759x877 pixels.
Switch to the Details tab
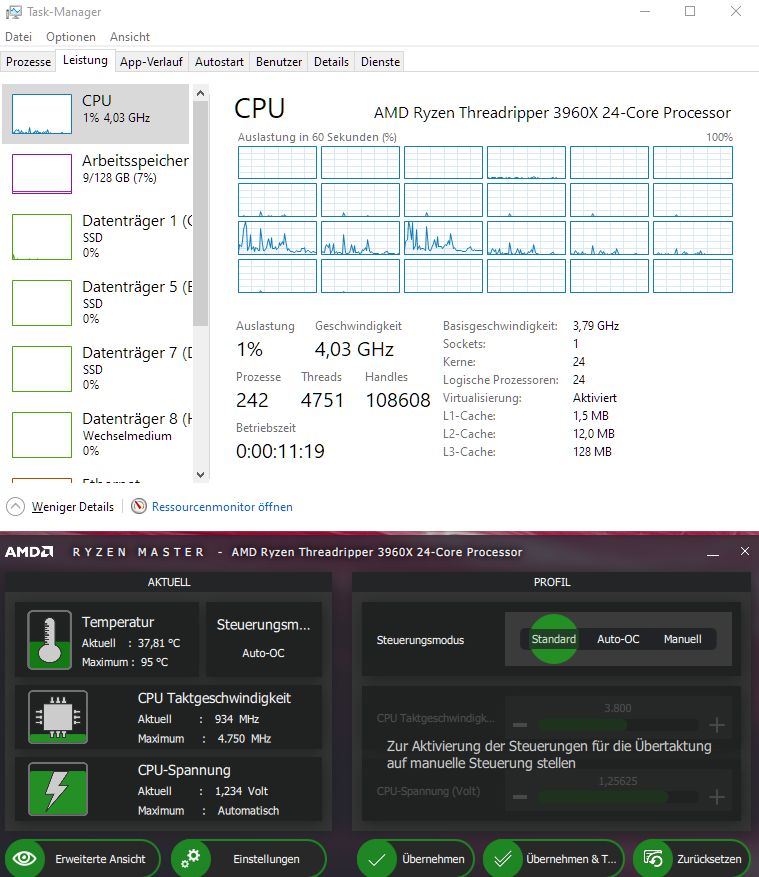331,62
